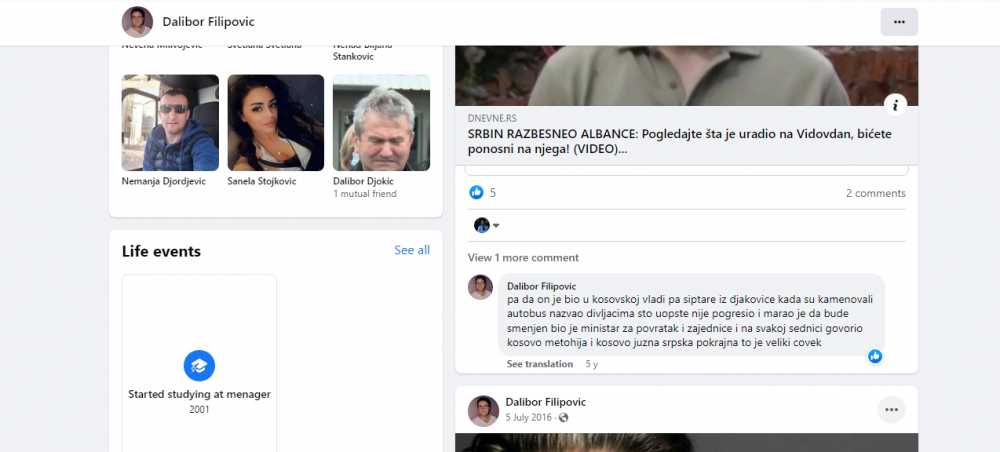Screen dimensions: 1000x452
Task: Open the comment-as profile selector dropdown
Action: [x=487, y=225]
